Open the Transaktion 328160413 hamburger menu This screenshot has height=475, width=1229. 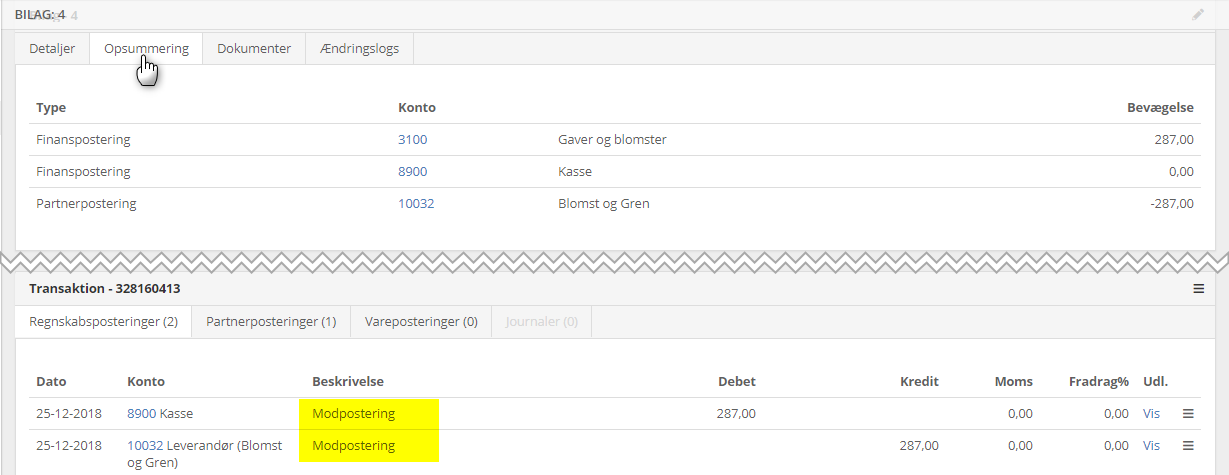[1198, 289]
